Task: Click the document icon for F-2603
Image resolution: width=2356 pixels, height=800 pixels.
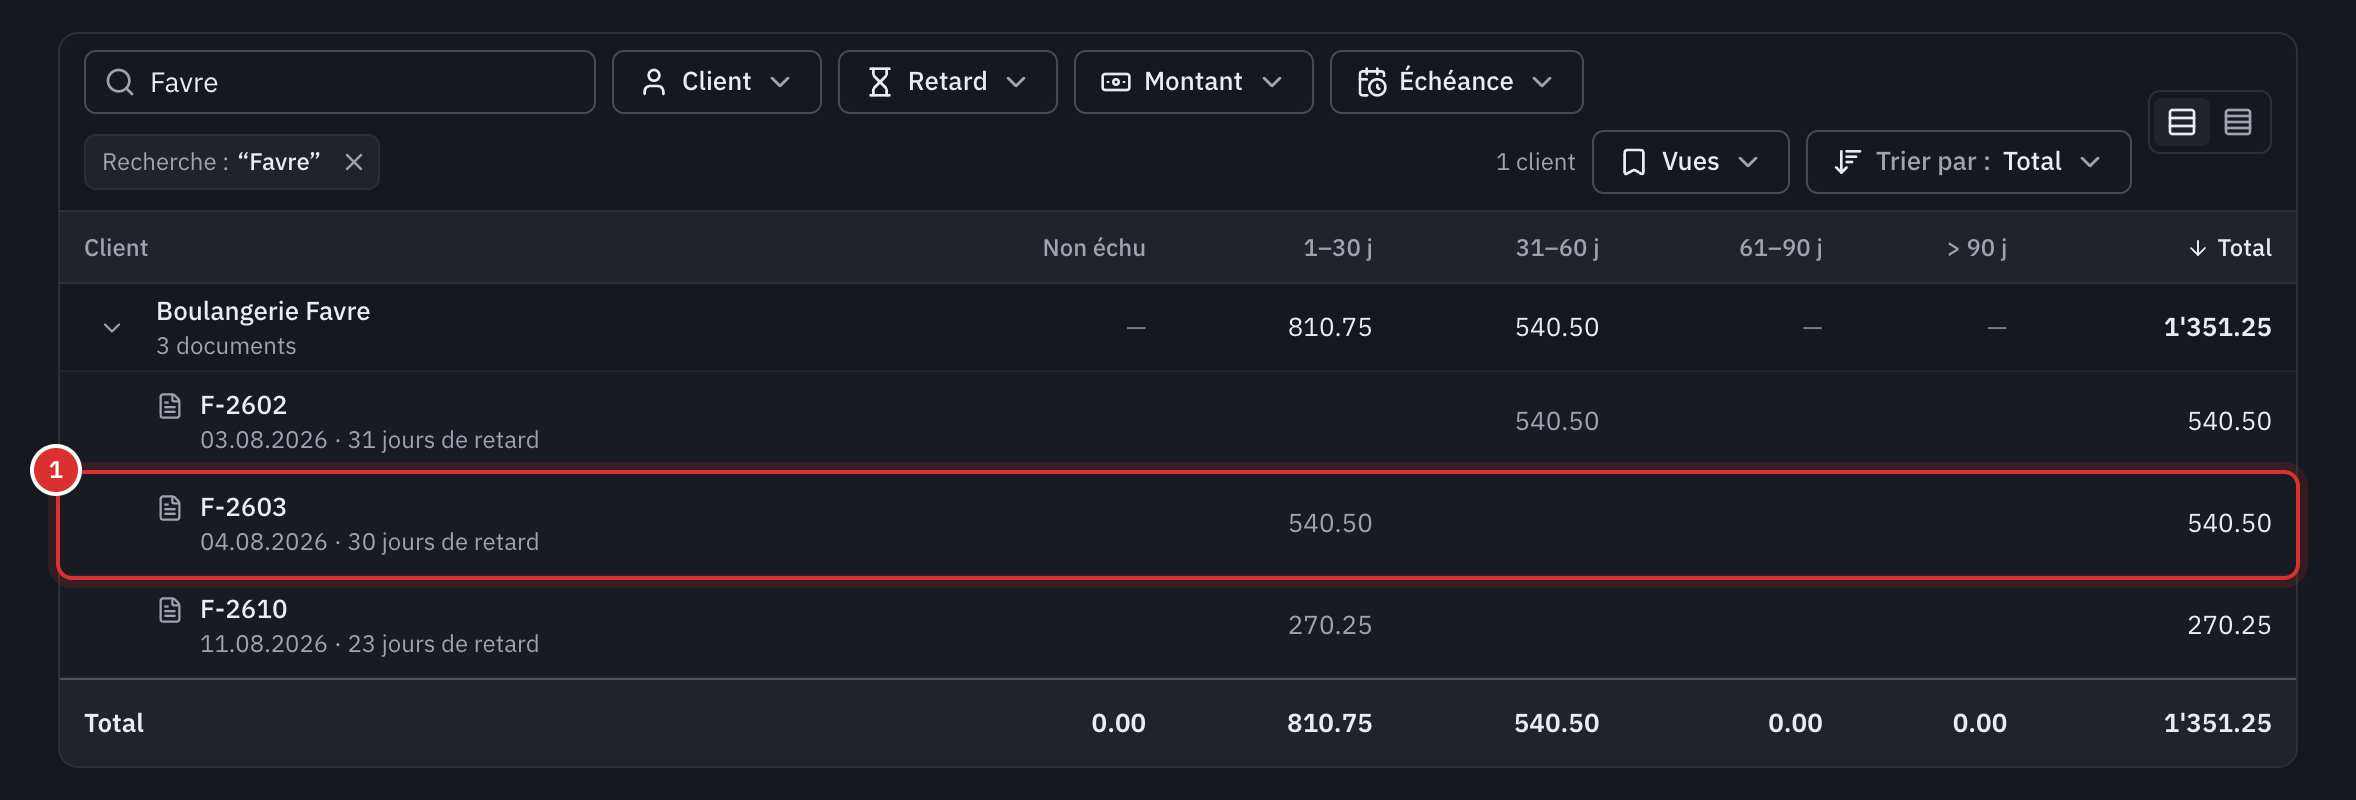Action: click(x=170, y=508)
